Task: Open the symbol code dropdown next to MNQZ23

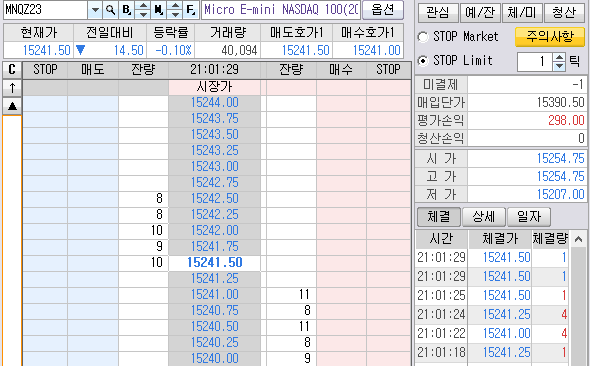Action: point(95,10)
